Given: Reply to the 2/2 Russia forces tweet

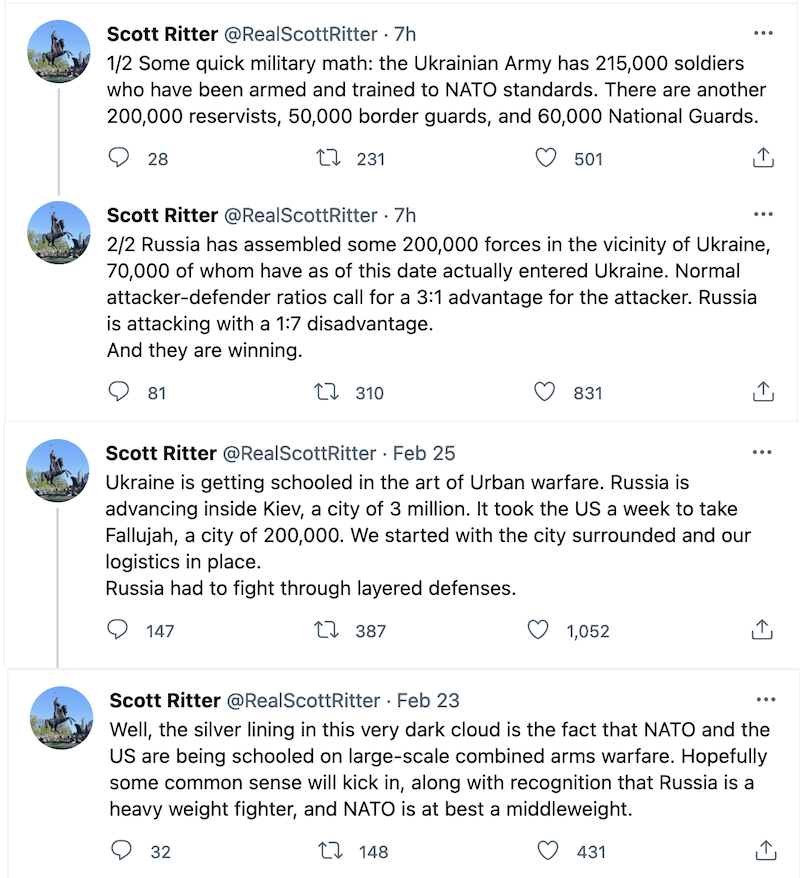Looking at the screenshot, I should pos(119,392).
